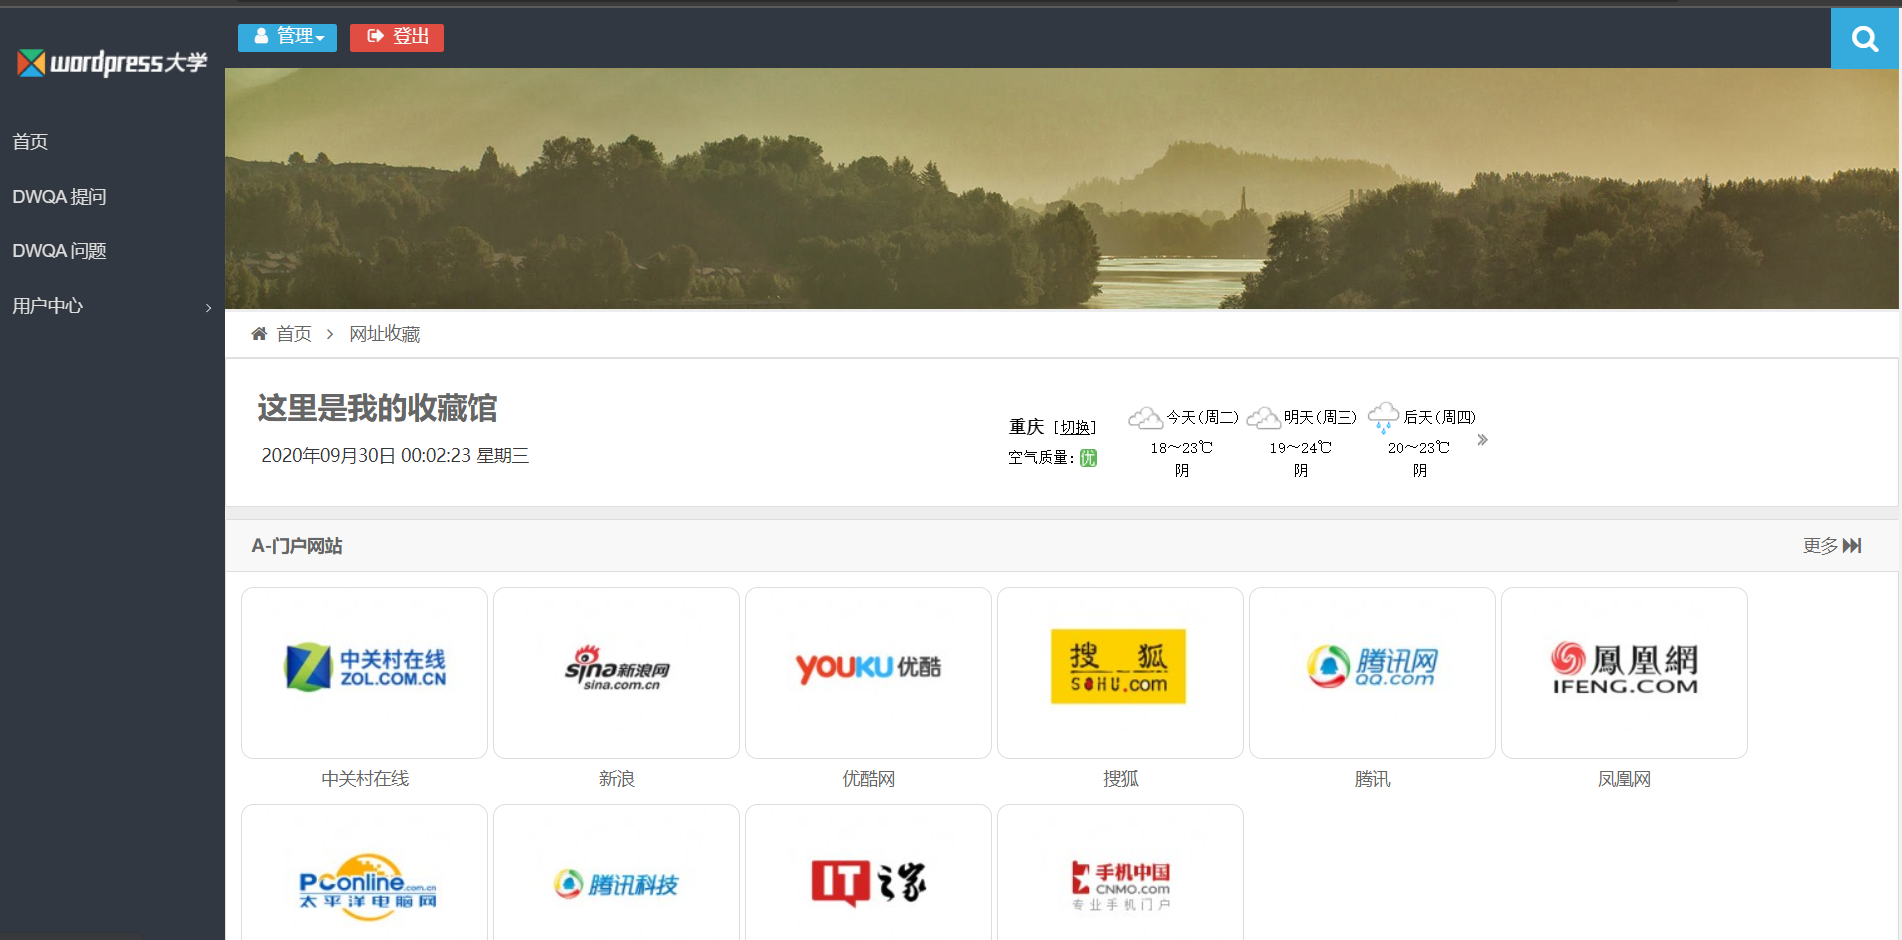Click the wordpress大学 site logo
This screenshot has height=940, width=1902.
112,63
